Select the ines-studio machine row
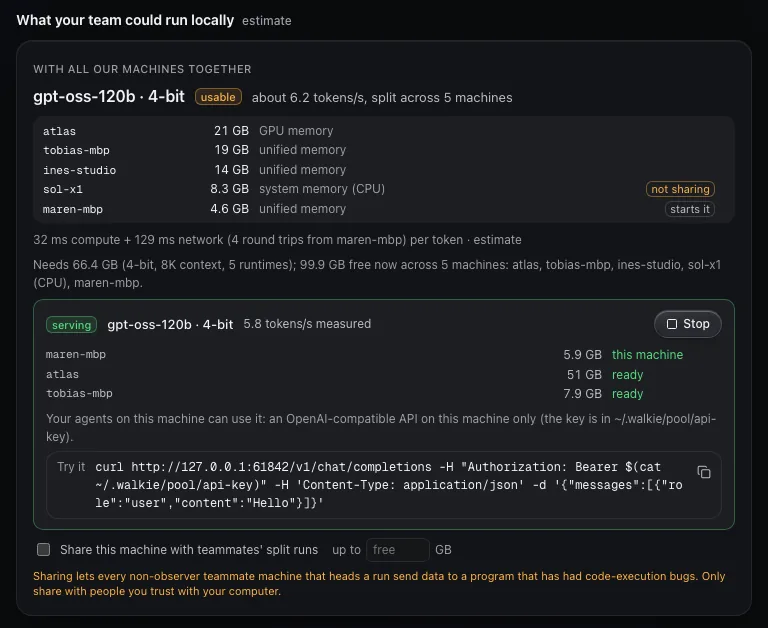 pyautogui.click(x=384, y=170)
